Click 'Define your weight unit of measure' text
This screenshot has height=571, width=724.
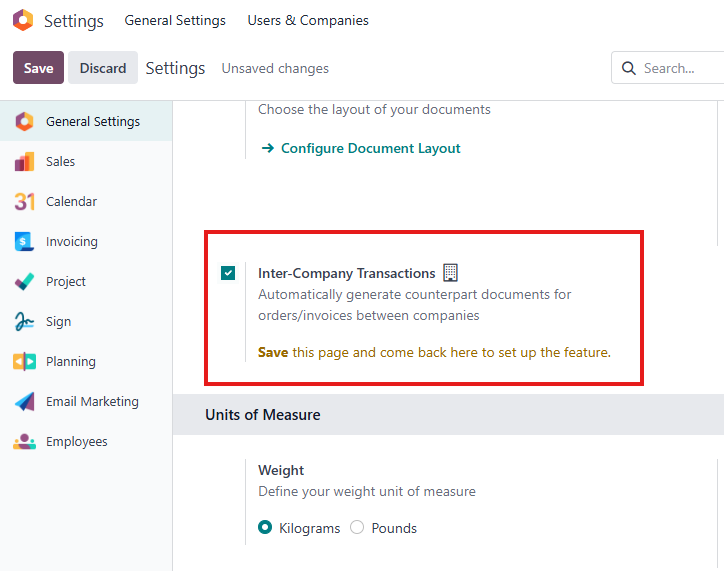[367, 491]
